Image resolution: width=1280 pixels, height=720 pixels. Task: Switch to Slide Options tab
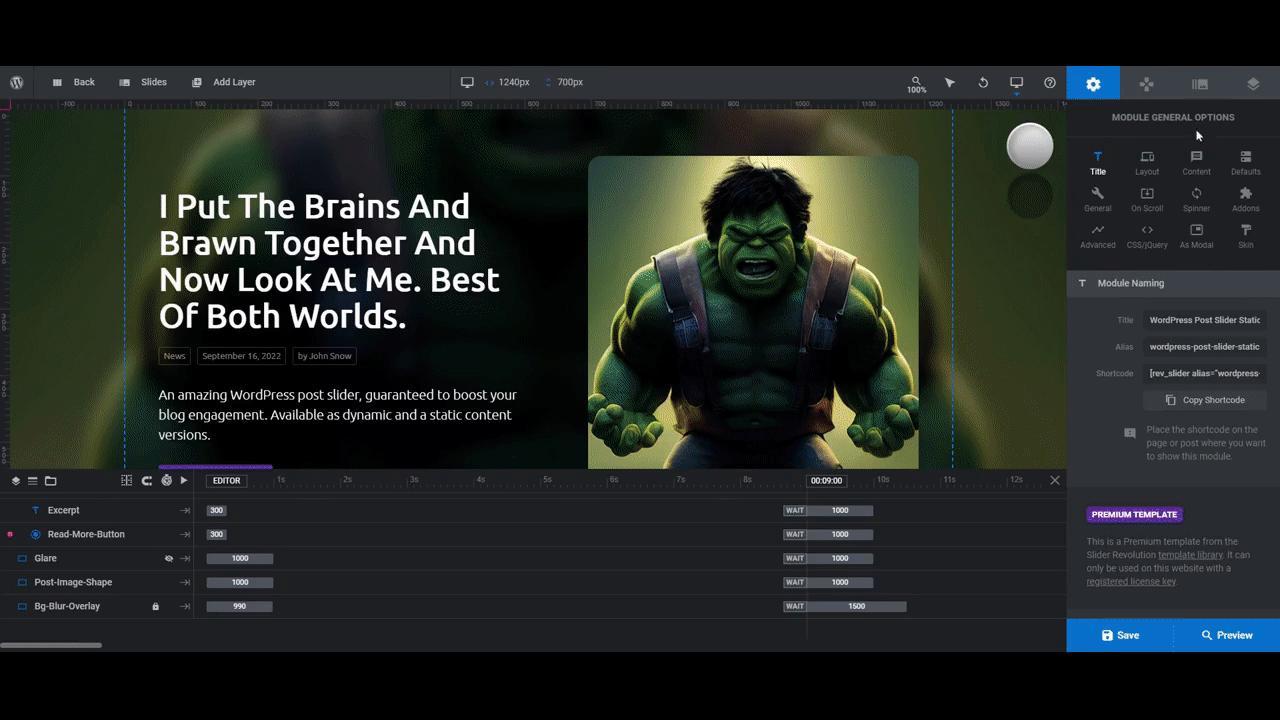click(x=1200, y=83)
